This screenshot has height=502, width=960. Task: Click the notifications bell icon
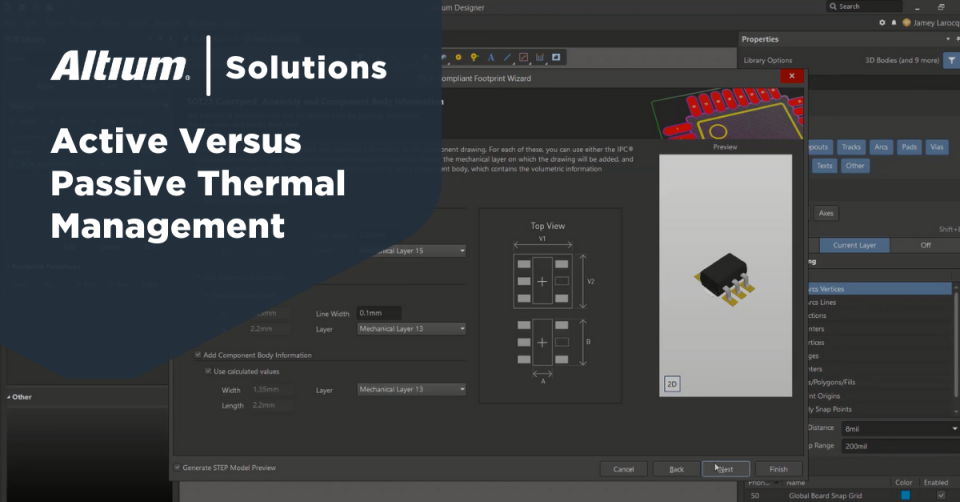click(x=893, y=22)
